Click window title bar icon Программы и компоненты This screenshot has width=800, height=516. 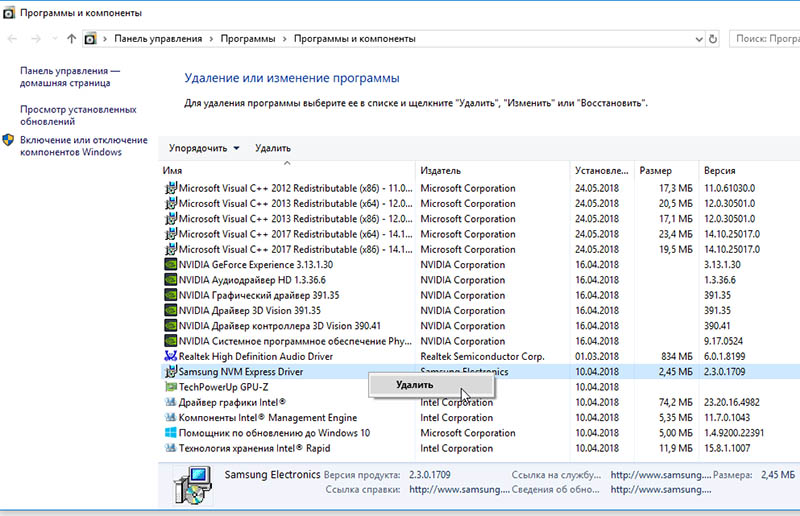point(9,13)
